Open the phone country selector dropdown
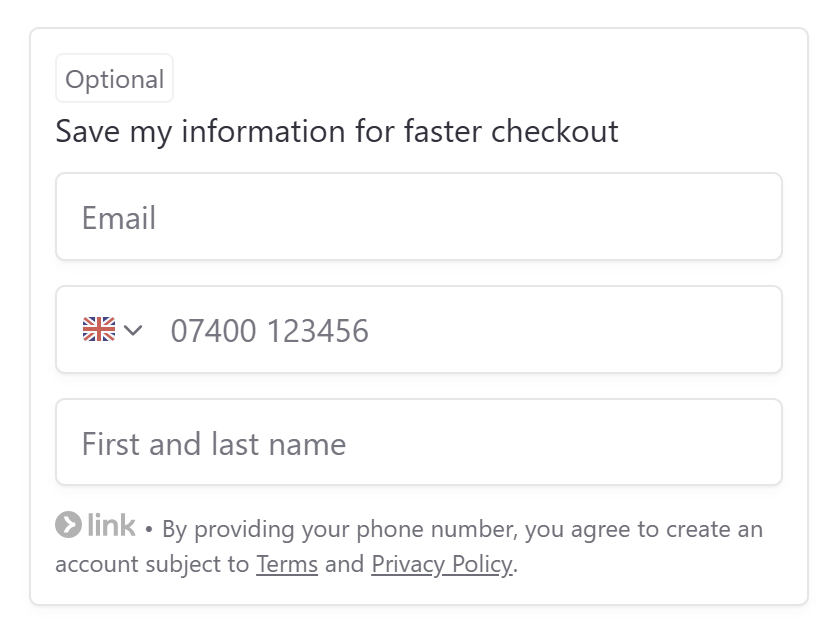 (x=113, y=330)
